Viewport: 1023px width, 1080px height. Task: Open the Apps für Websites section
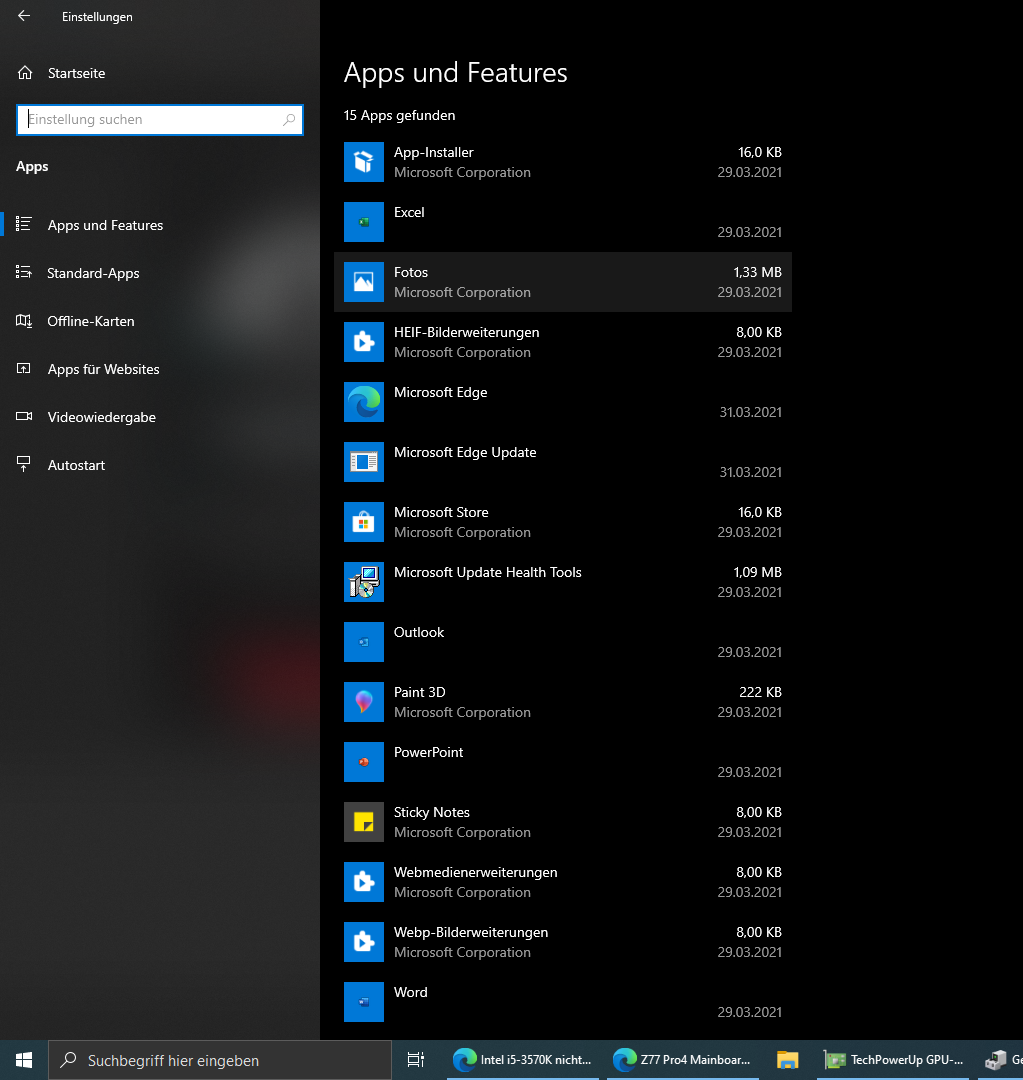(160, 369)
